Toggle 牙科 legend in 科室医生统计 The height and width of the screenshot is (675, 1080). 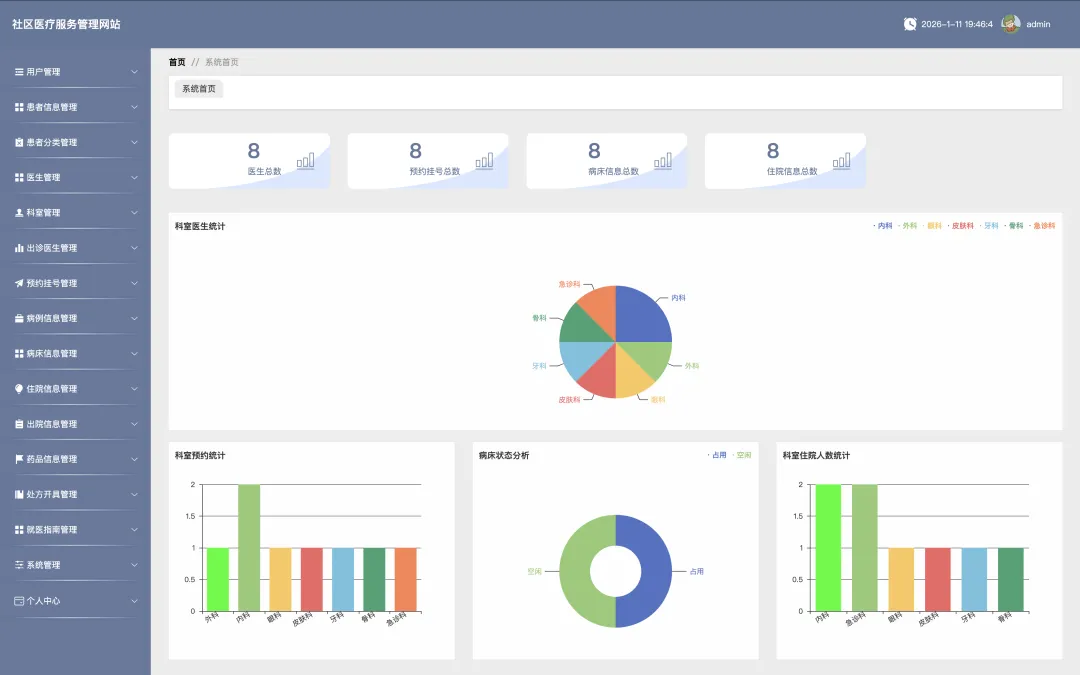989,226
